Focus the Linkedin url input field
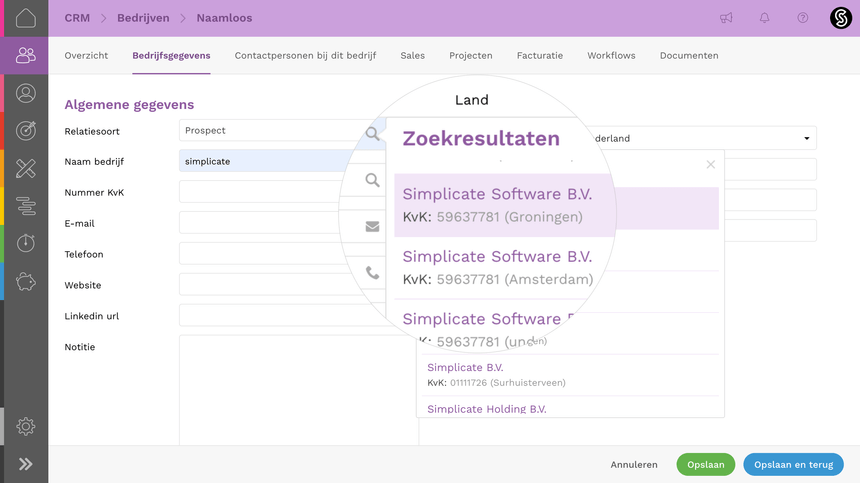Viewport: 860px width, 483px height. (282, 315)
